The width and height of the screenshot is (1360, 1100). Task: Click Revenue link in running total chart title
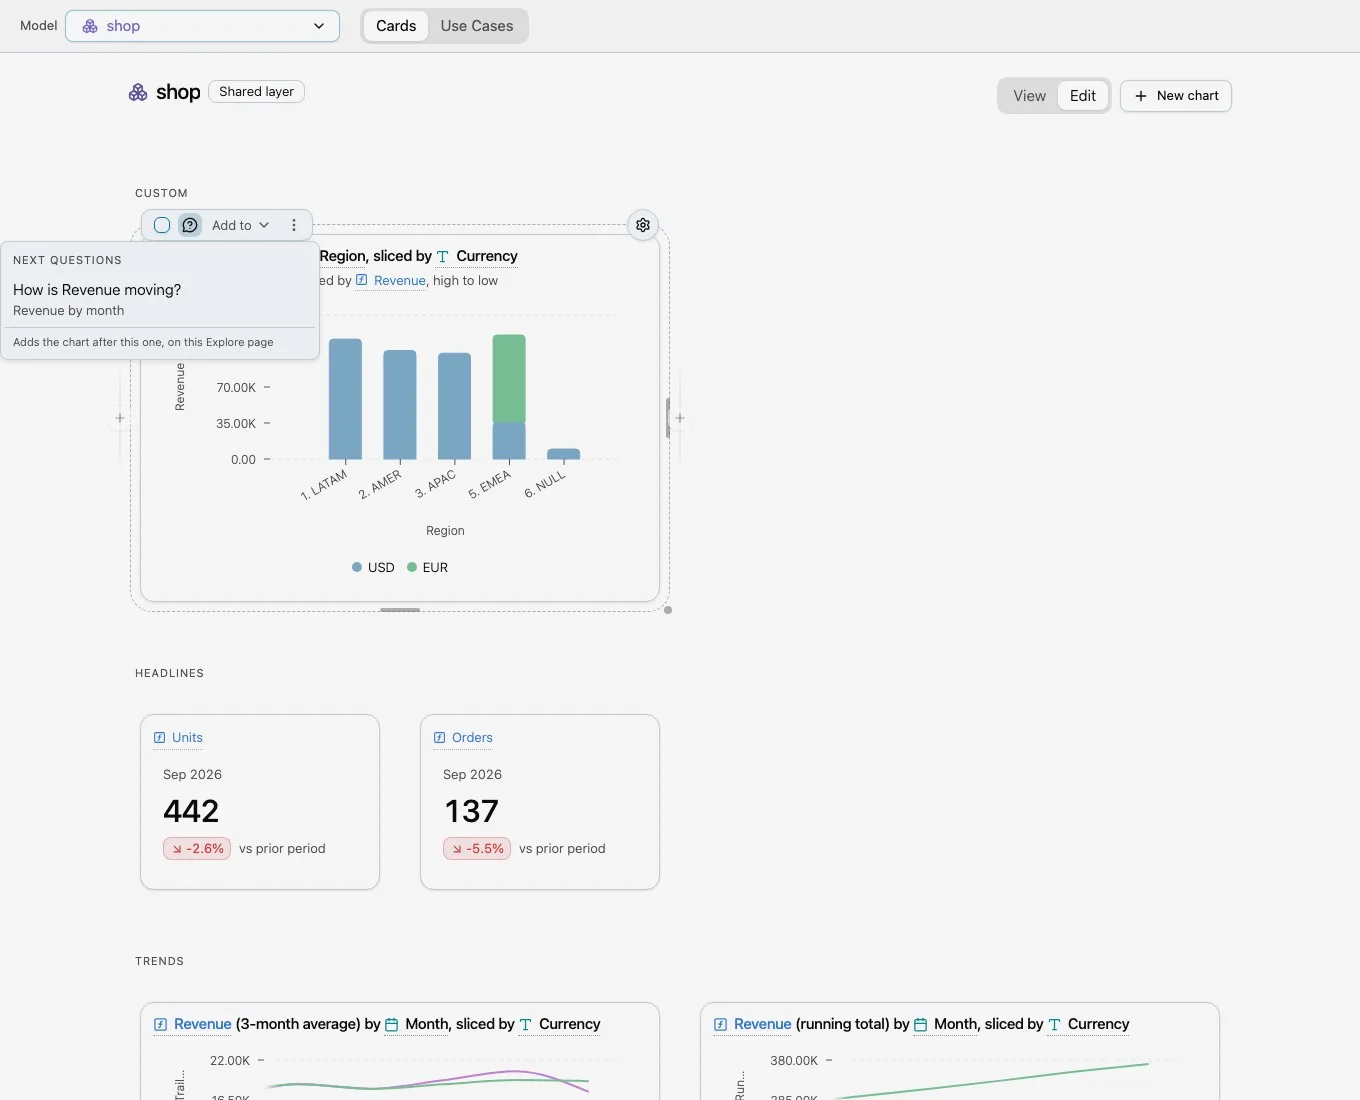763,1024
